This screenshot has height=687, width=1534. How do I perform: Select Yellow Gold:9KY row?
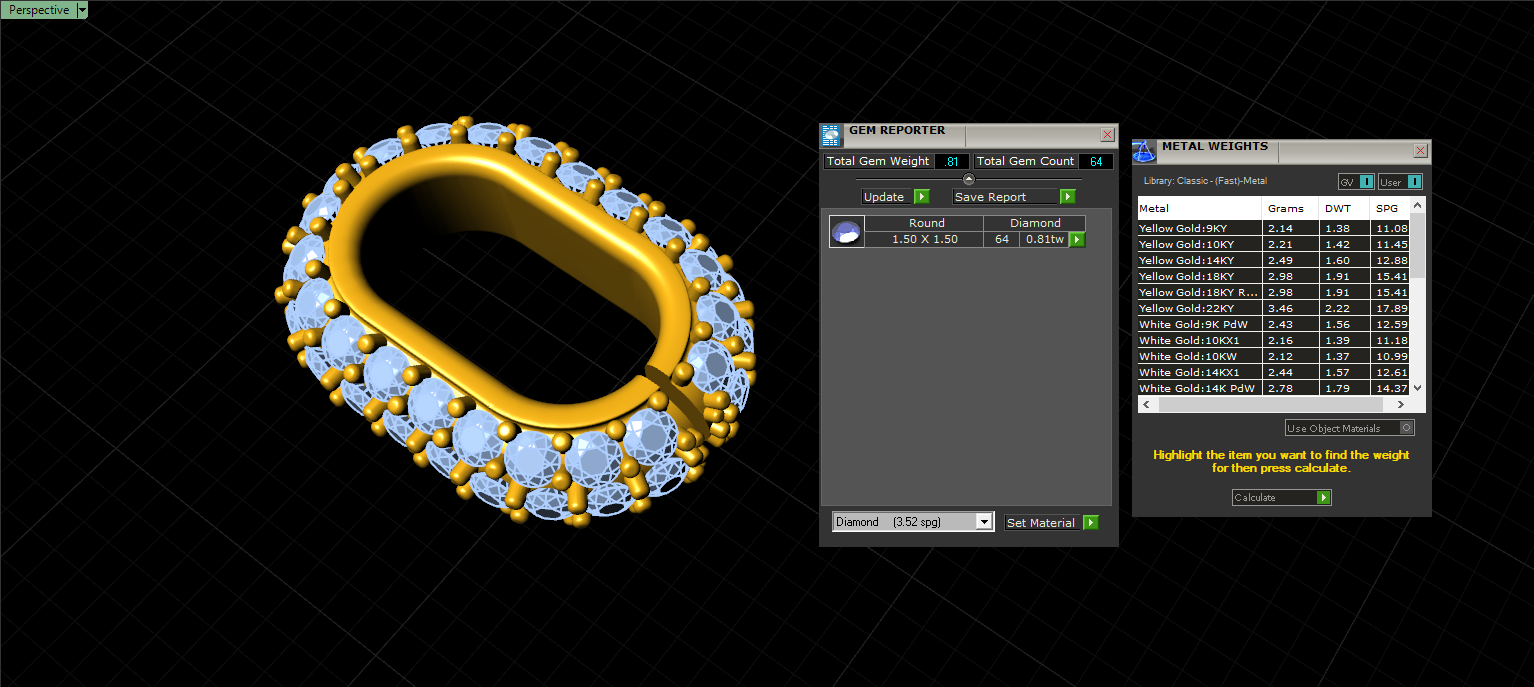(x=1274, y=228)
